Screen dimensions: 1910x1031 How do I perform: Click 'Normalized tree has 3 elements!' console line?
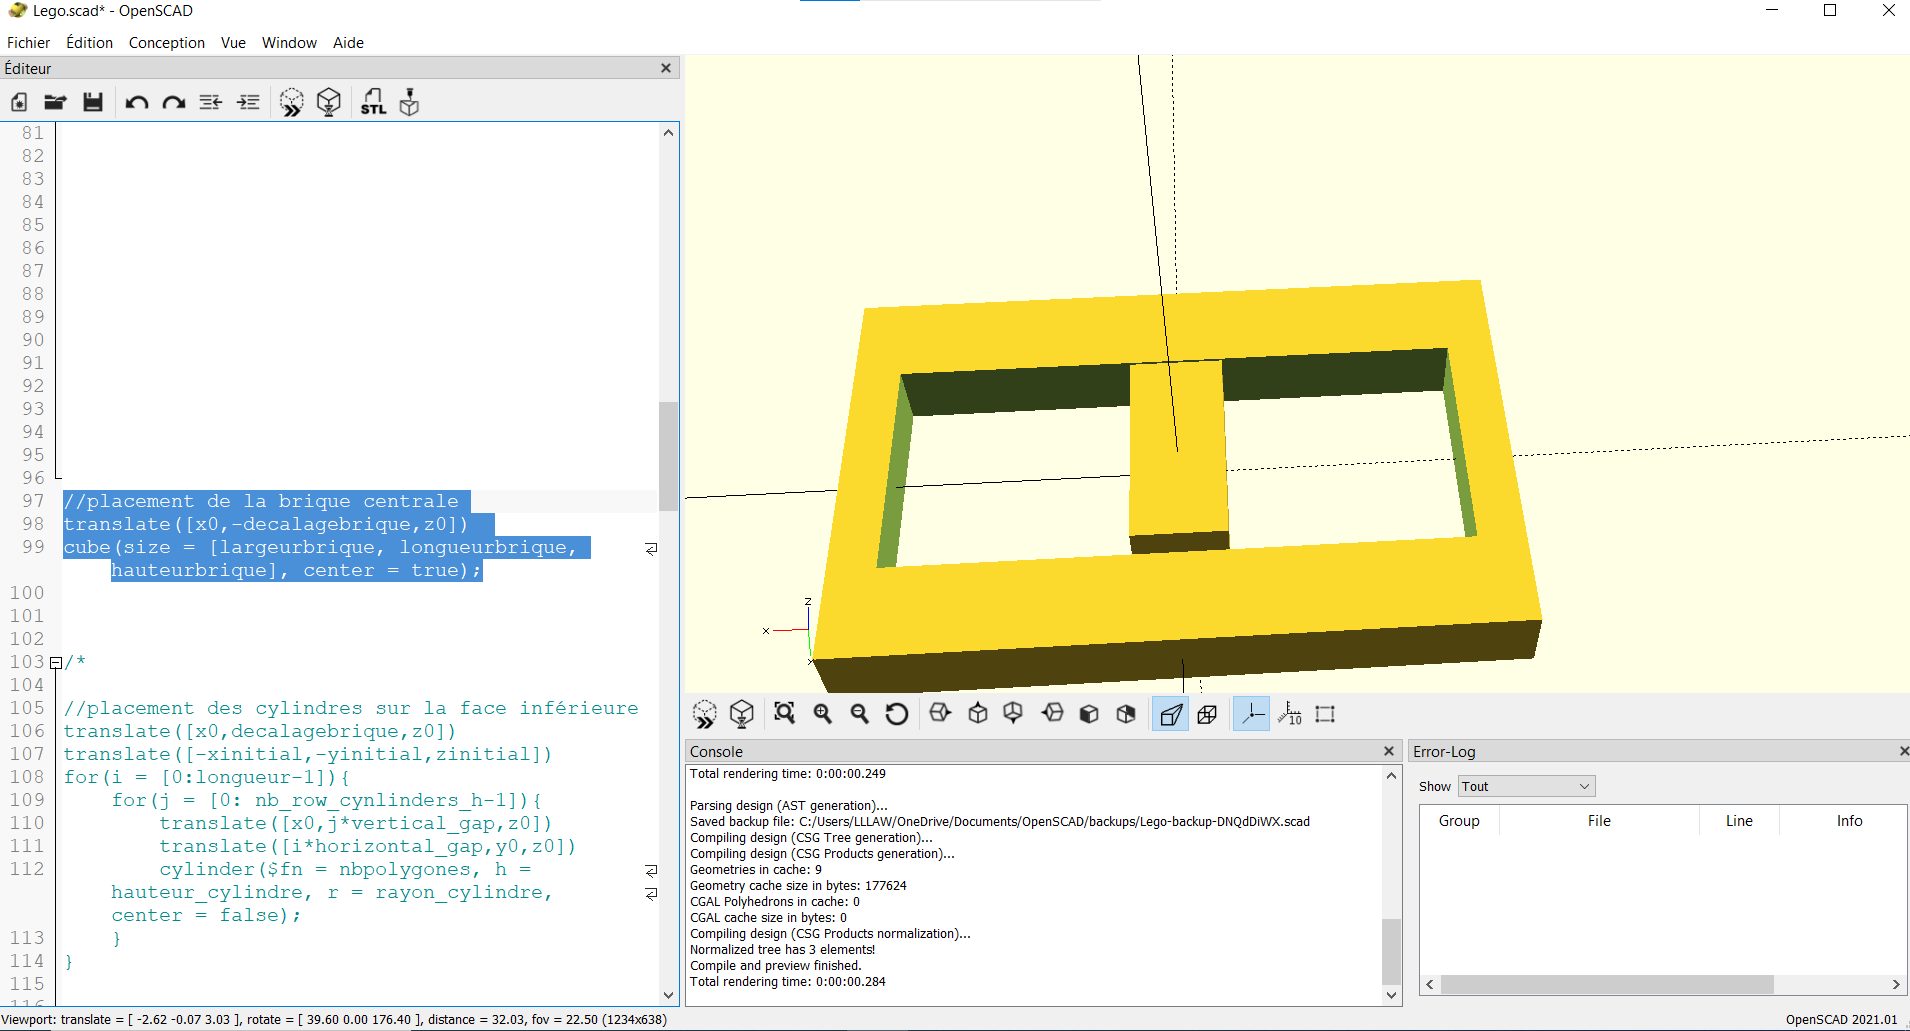tap(782, 950)
